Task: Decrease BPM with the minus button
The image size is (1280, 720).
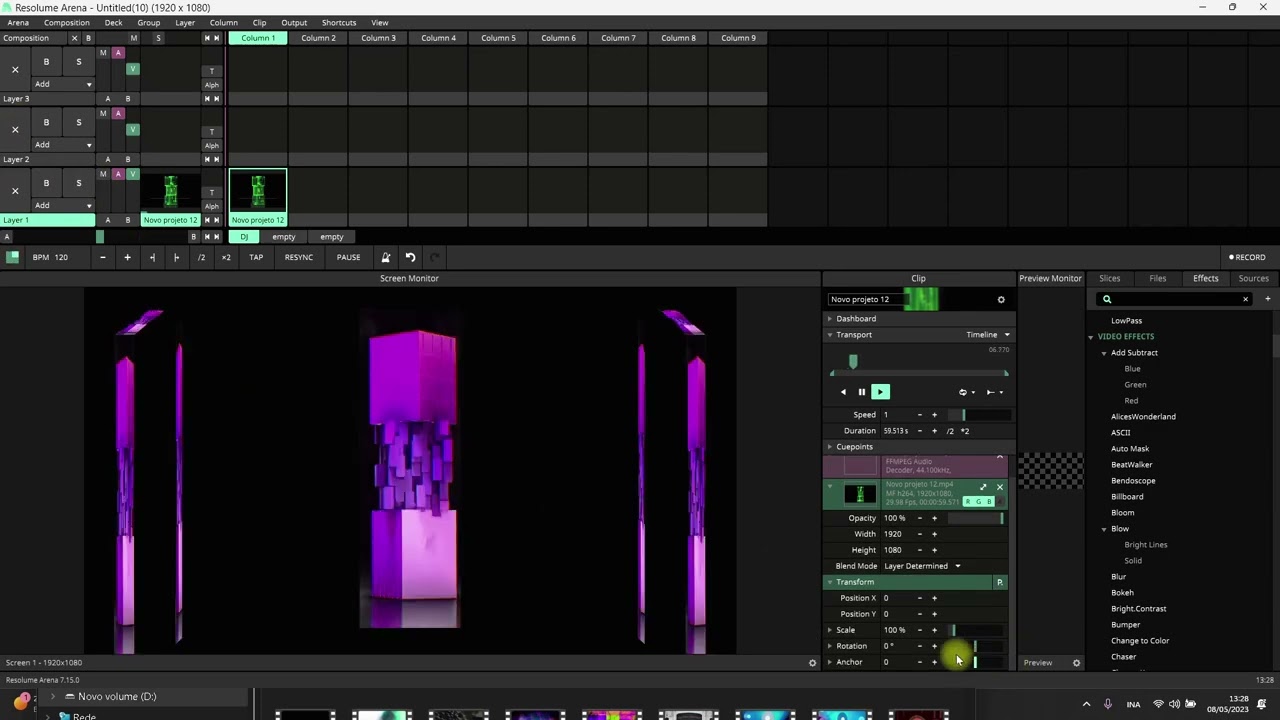Action: [102, 257]
